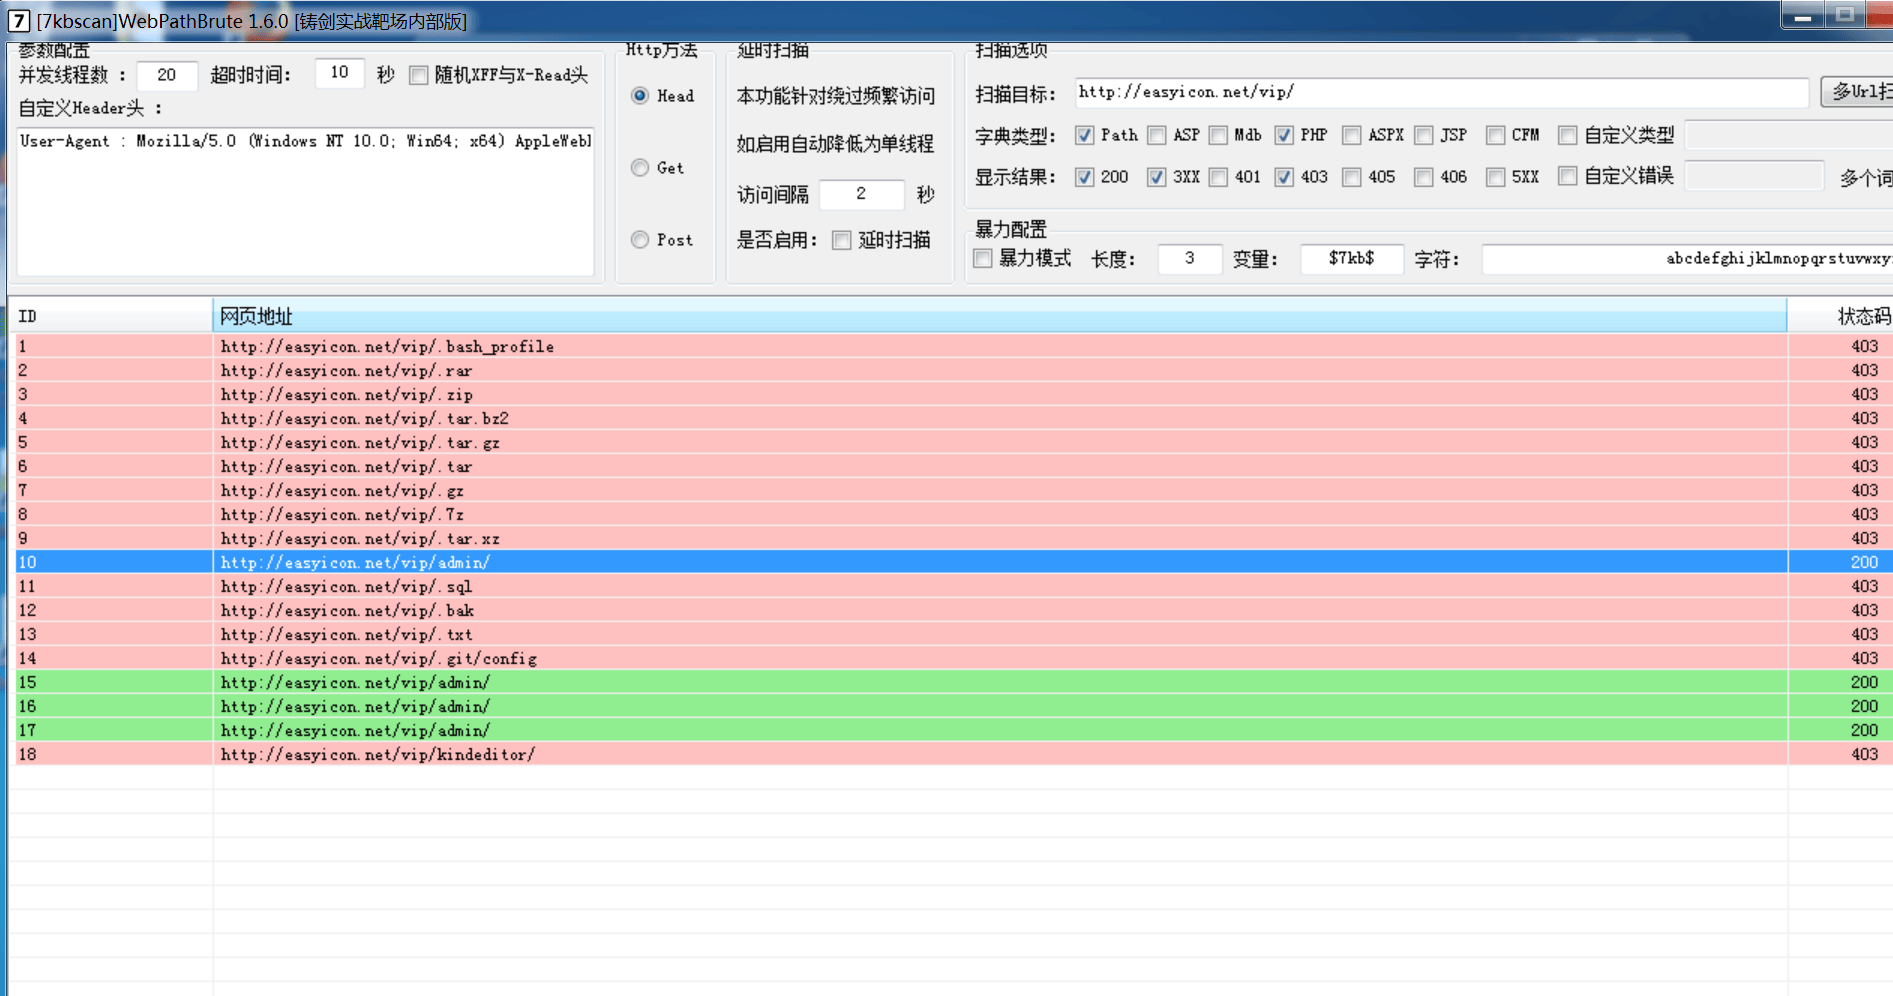Image resolution: width=1893 pixels, height=996 pixels.
Task: Enable the JSP dictionary type
Action: [x=1424, y=135]
